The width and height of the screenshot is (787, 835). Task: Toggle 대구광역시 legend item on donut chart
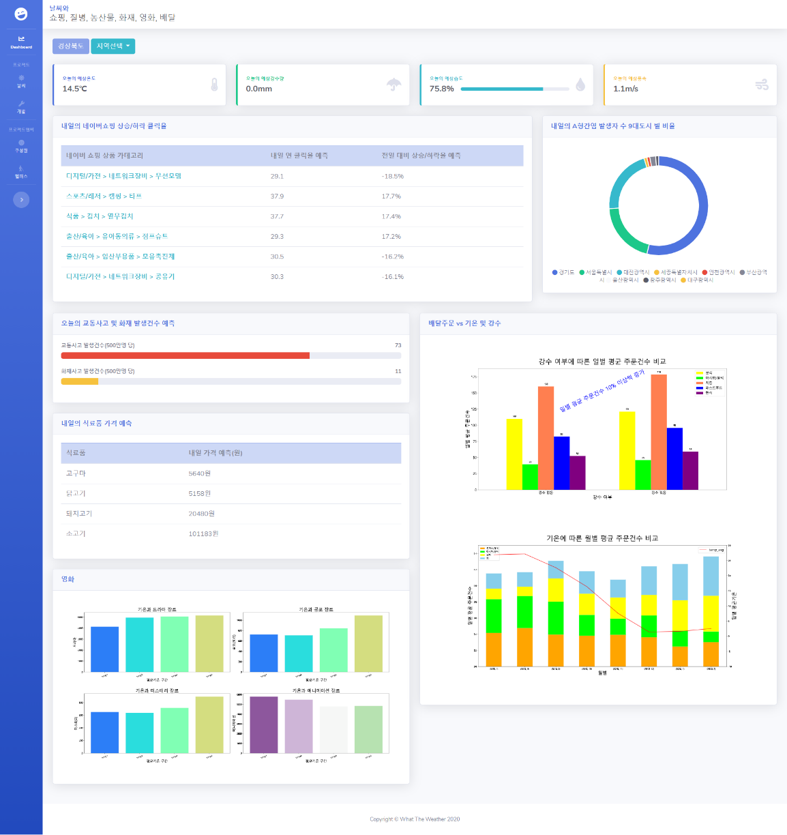point(697,280)
